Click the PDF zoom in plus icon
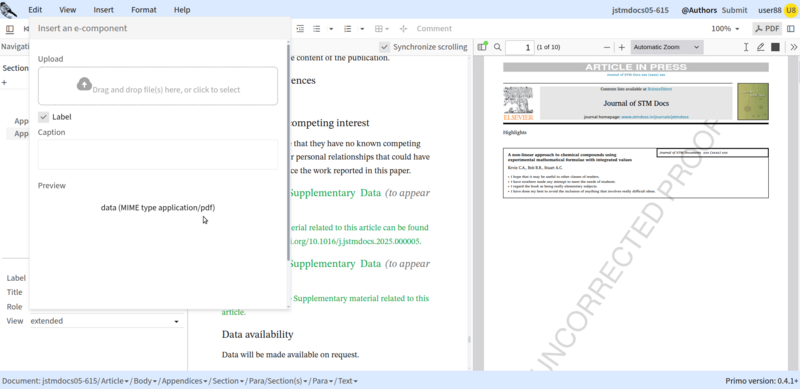This screenshot has width=800, height=389. pyautogui.click(x=621, y=47)
